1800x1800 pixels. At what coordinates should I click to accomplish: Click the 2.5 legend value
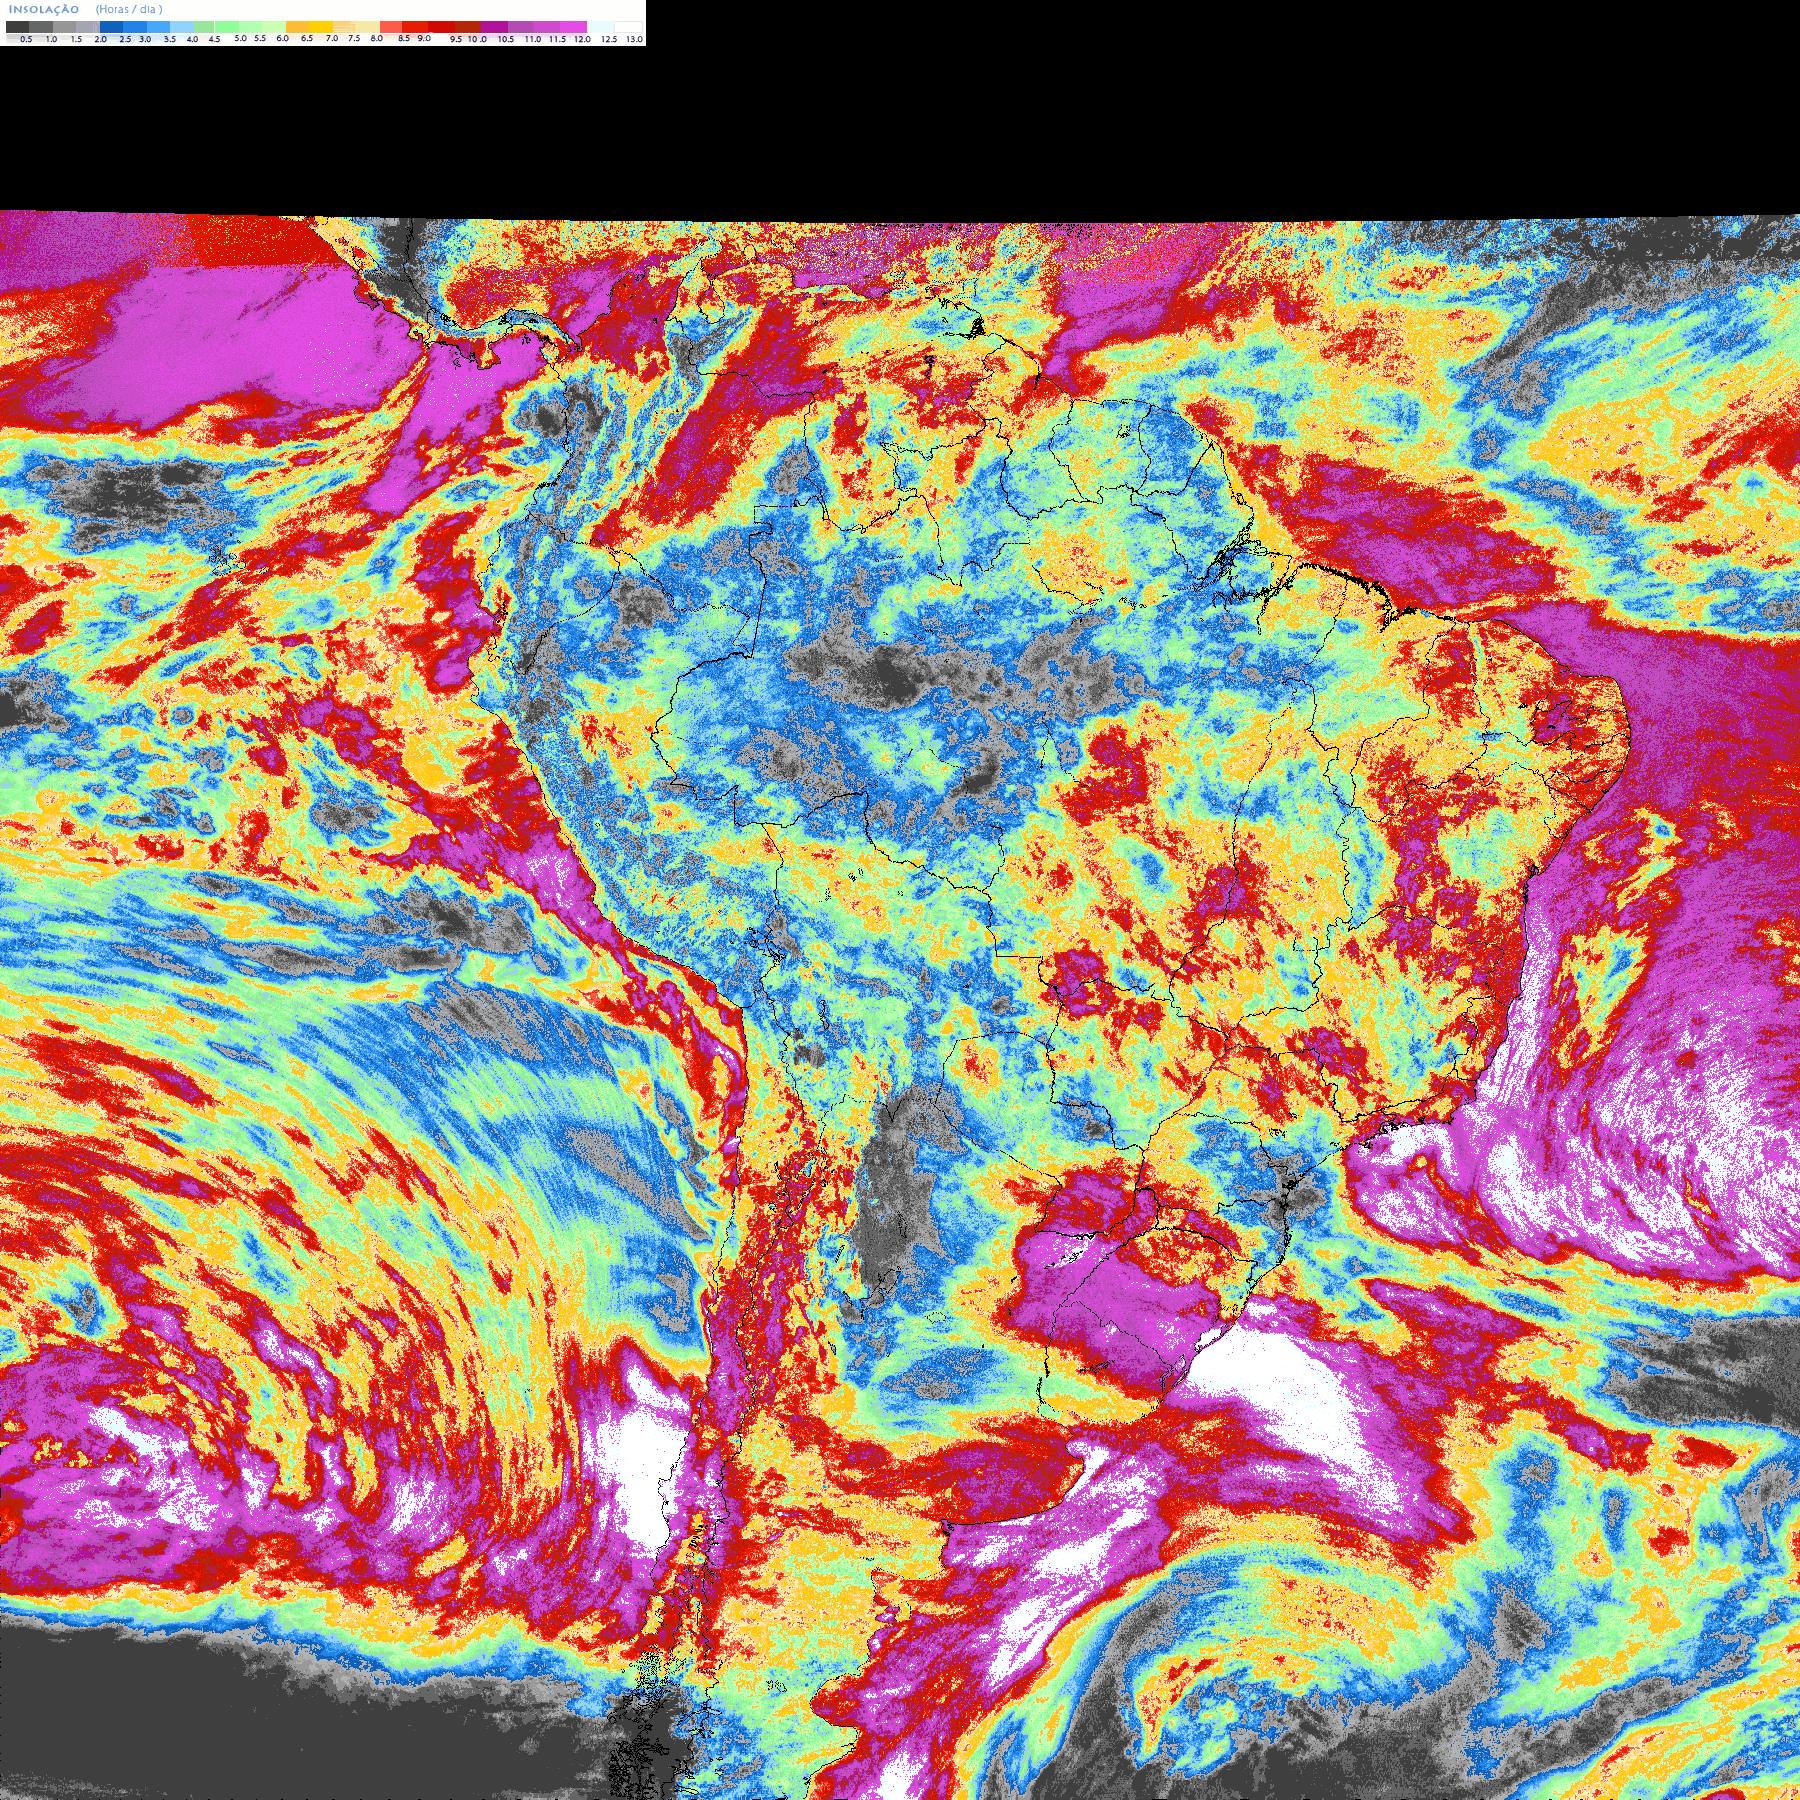tap(125, 39)
